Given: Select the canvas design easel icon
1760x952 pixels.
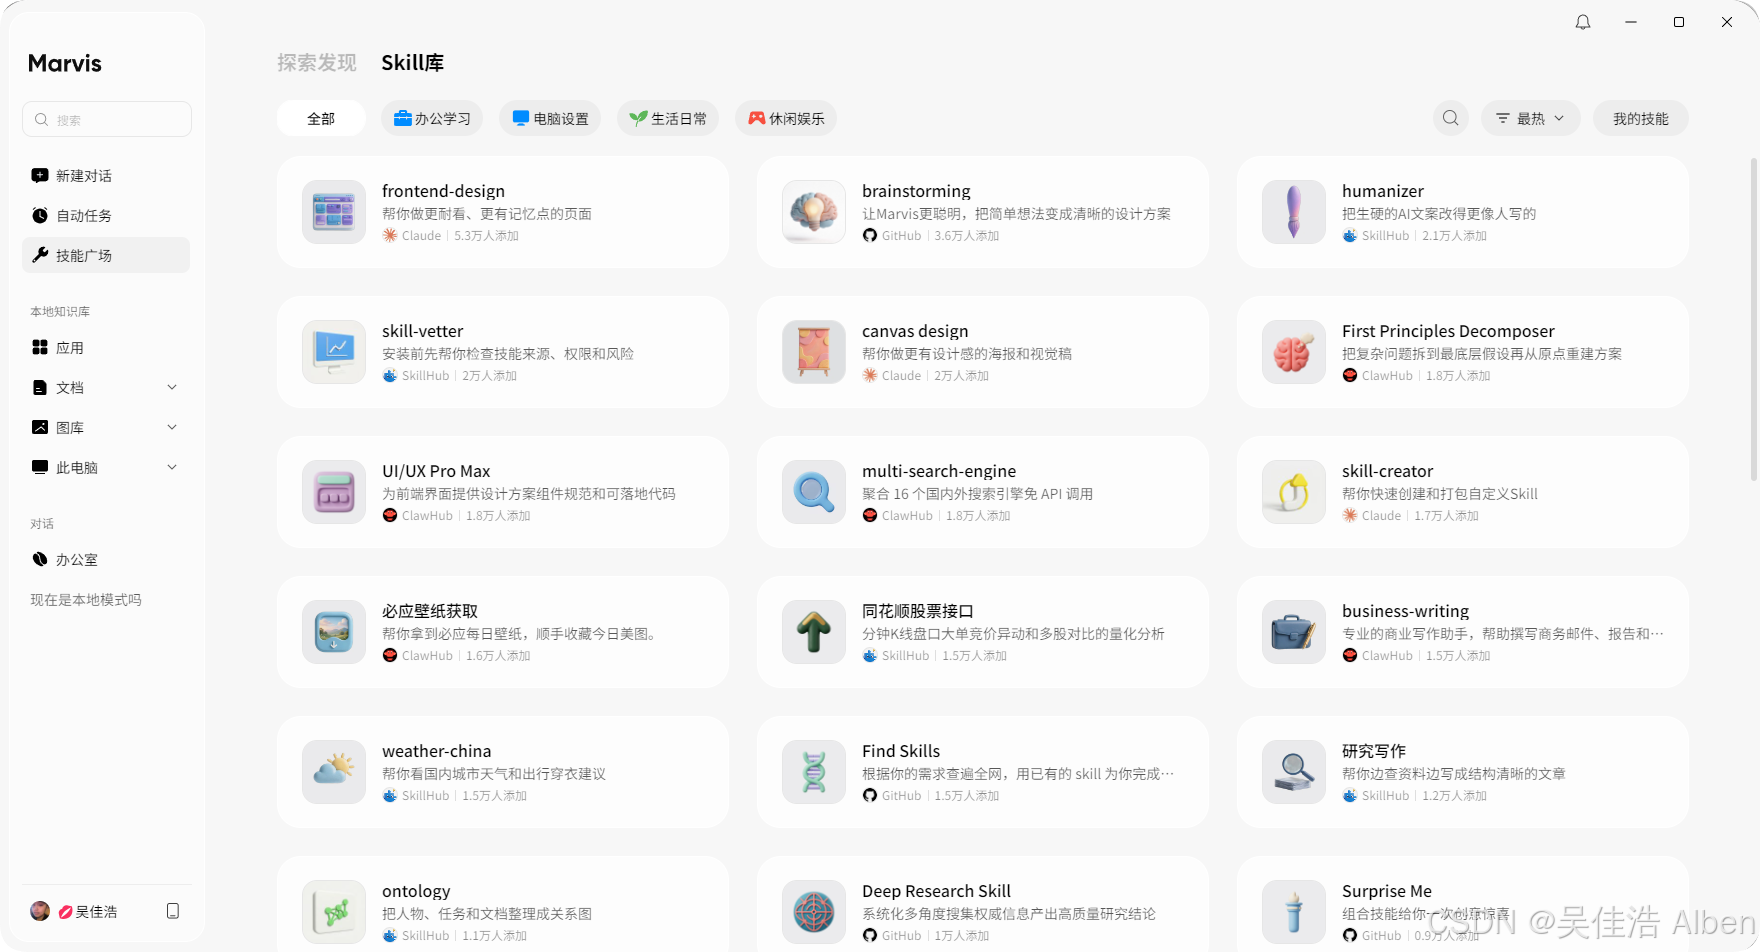Looking at the screenshot, I should point(814,352).
